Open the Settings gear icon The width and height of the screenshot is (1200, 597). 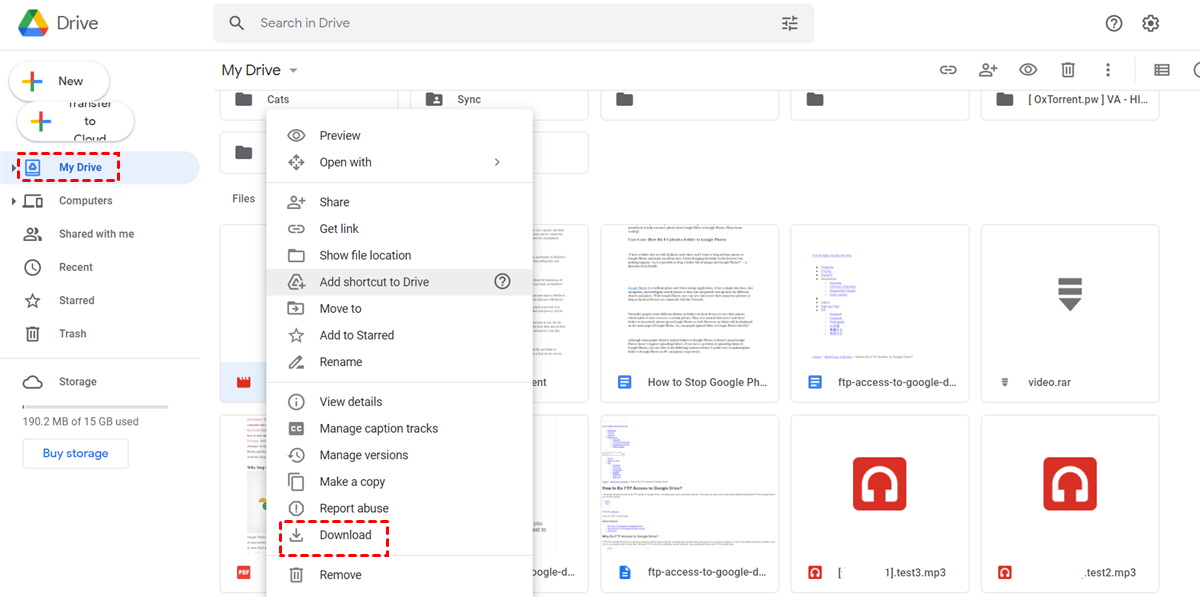(1150, 23)
